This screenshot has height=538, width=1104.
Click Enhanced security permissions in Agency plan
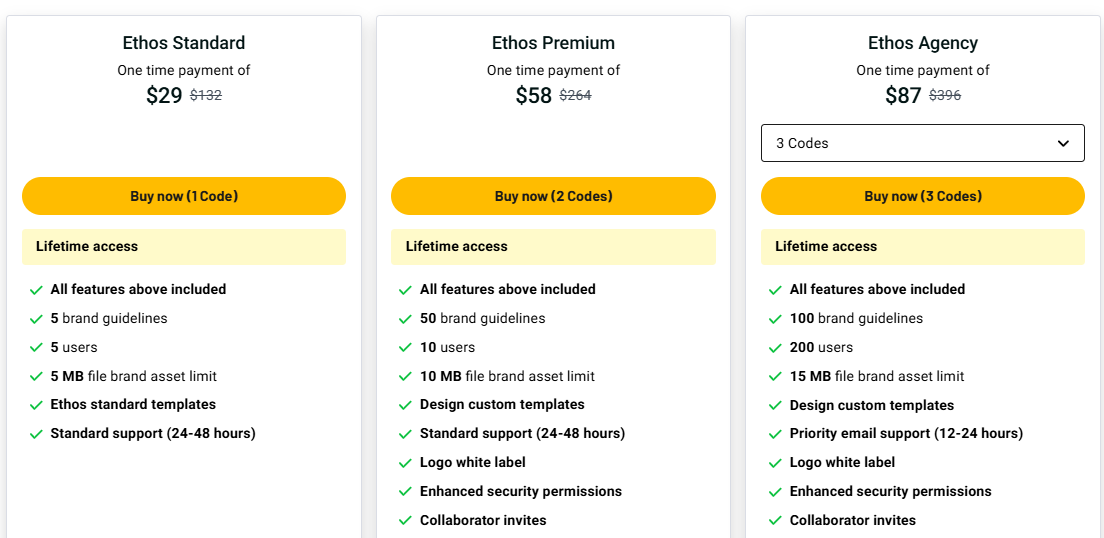[890, 491]
